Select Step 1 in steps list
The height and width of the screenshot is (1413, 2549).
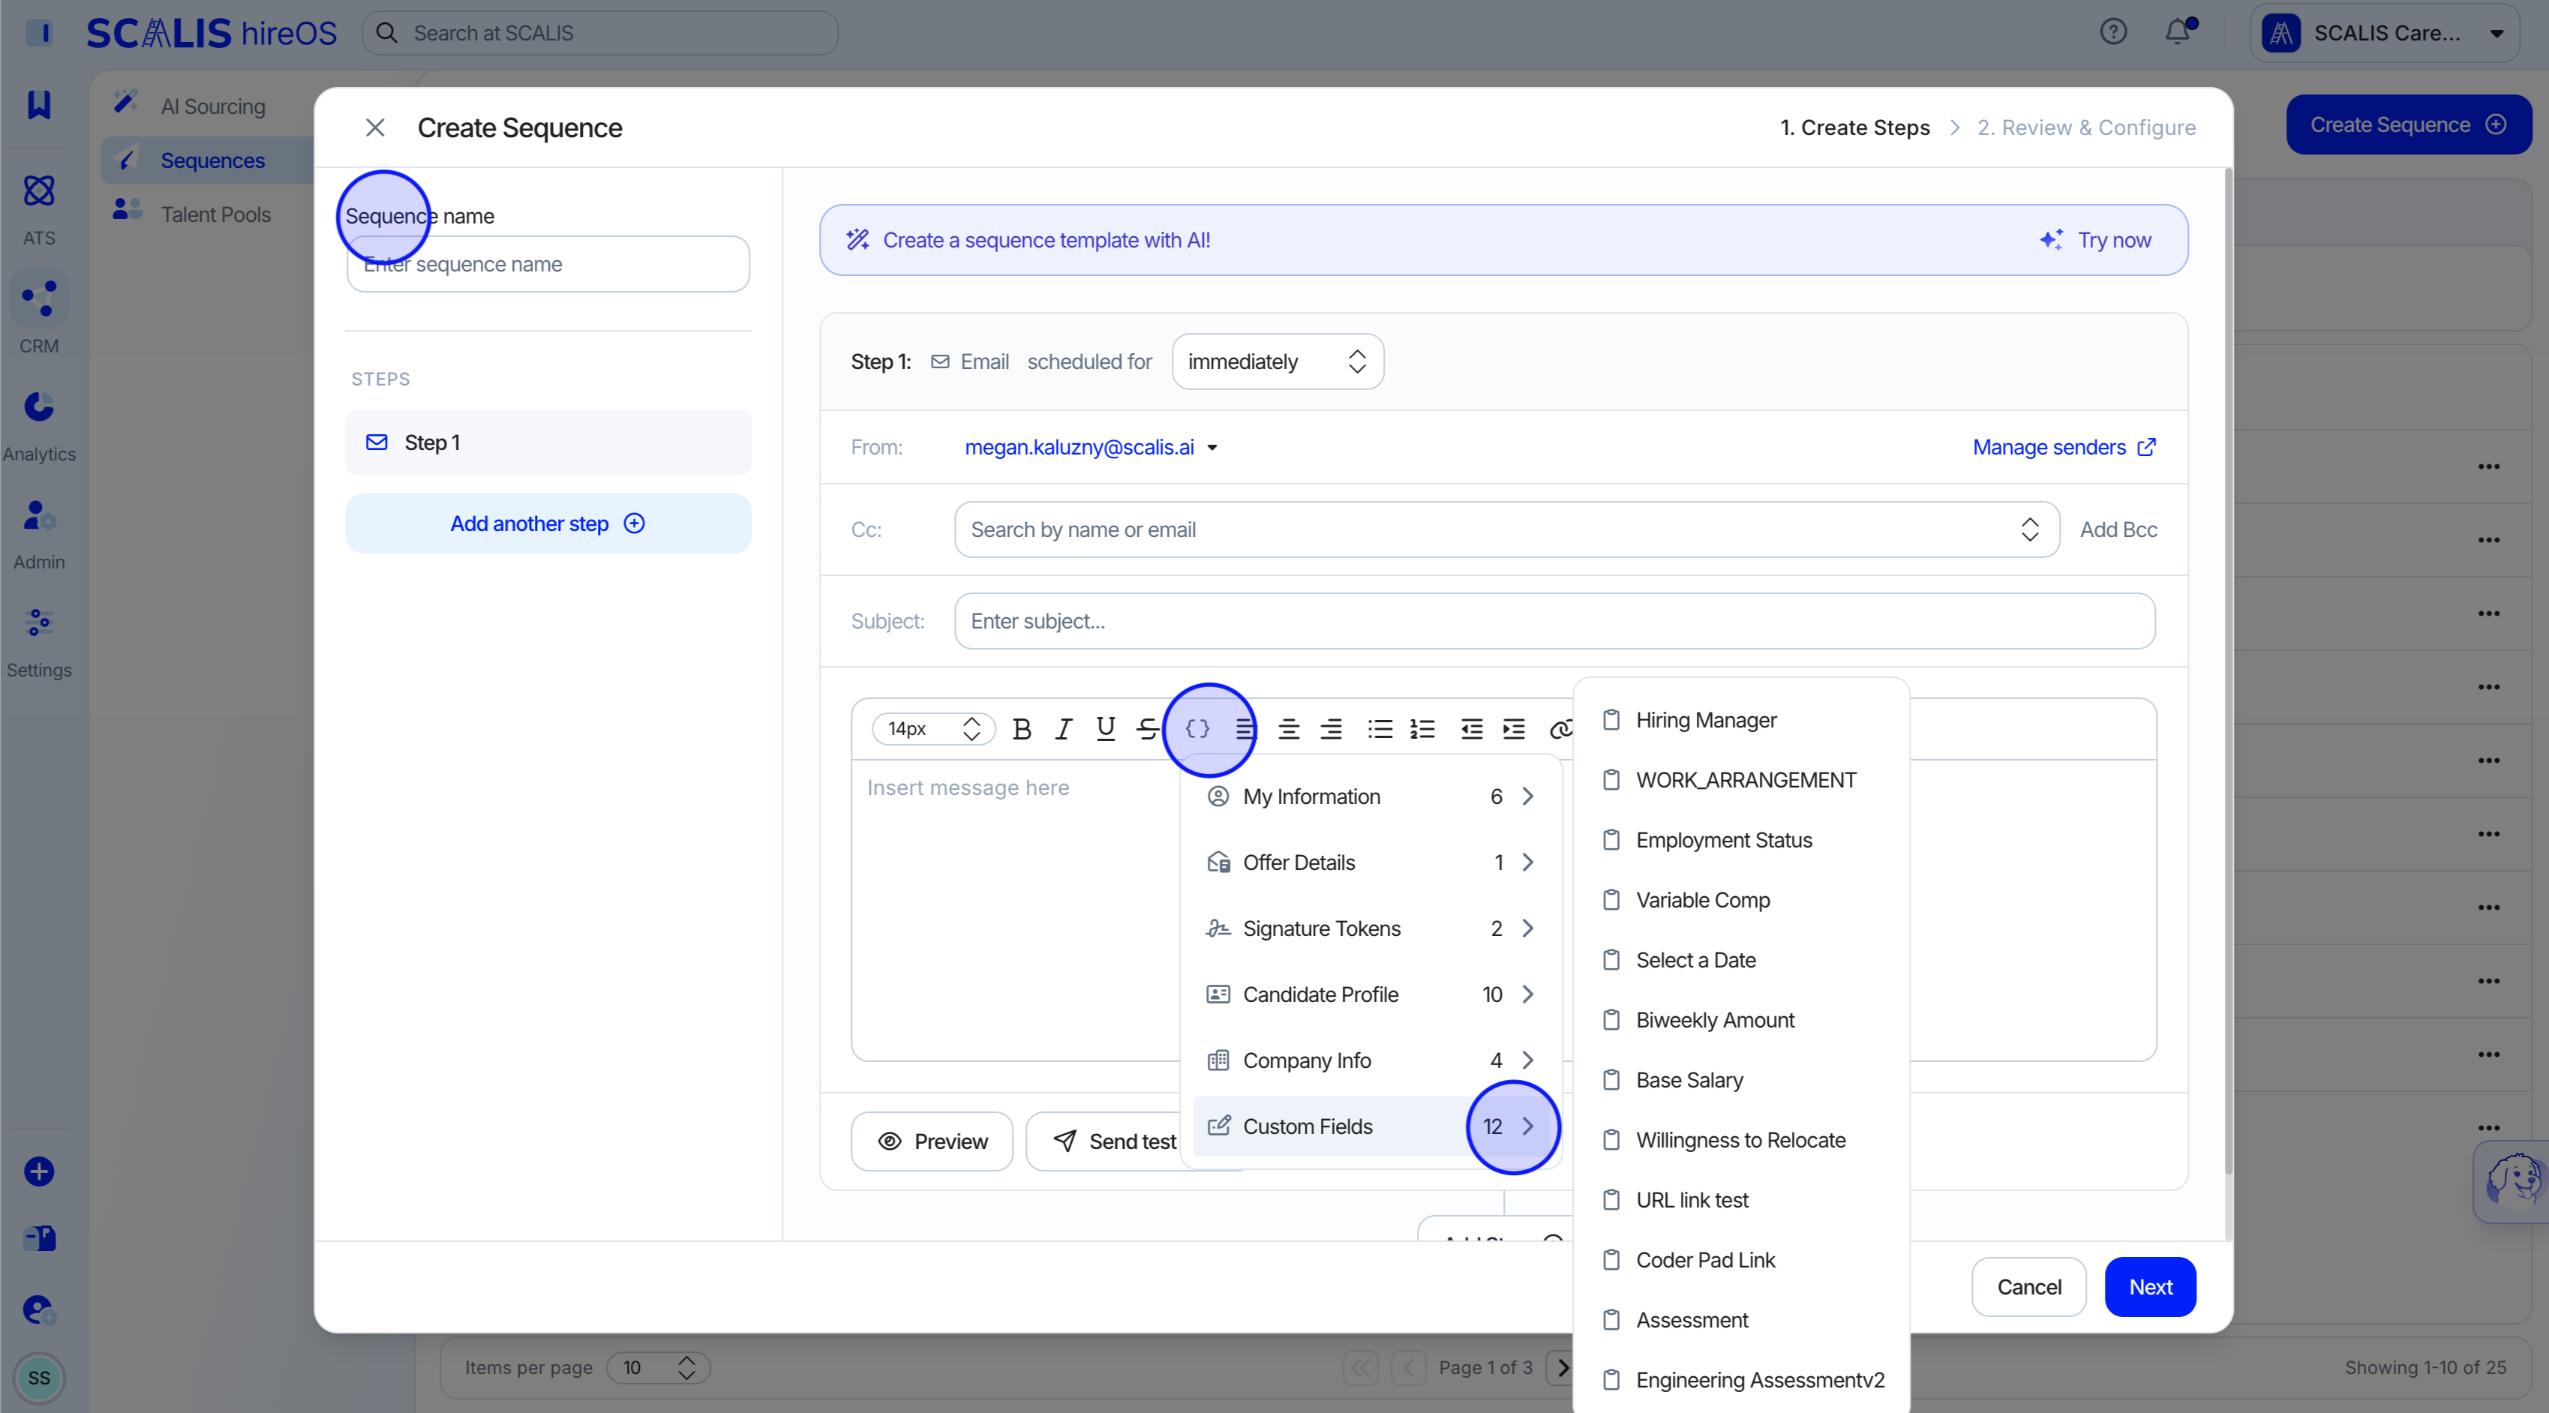click(548, 442)
